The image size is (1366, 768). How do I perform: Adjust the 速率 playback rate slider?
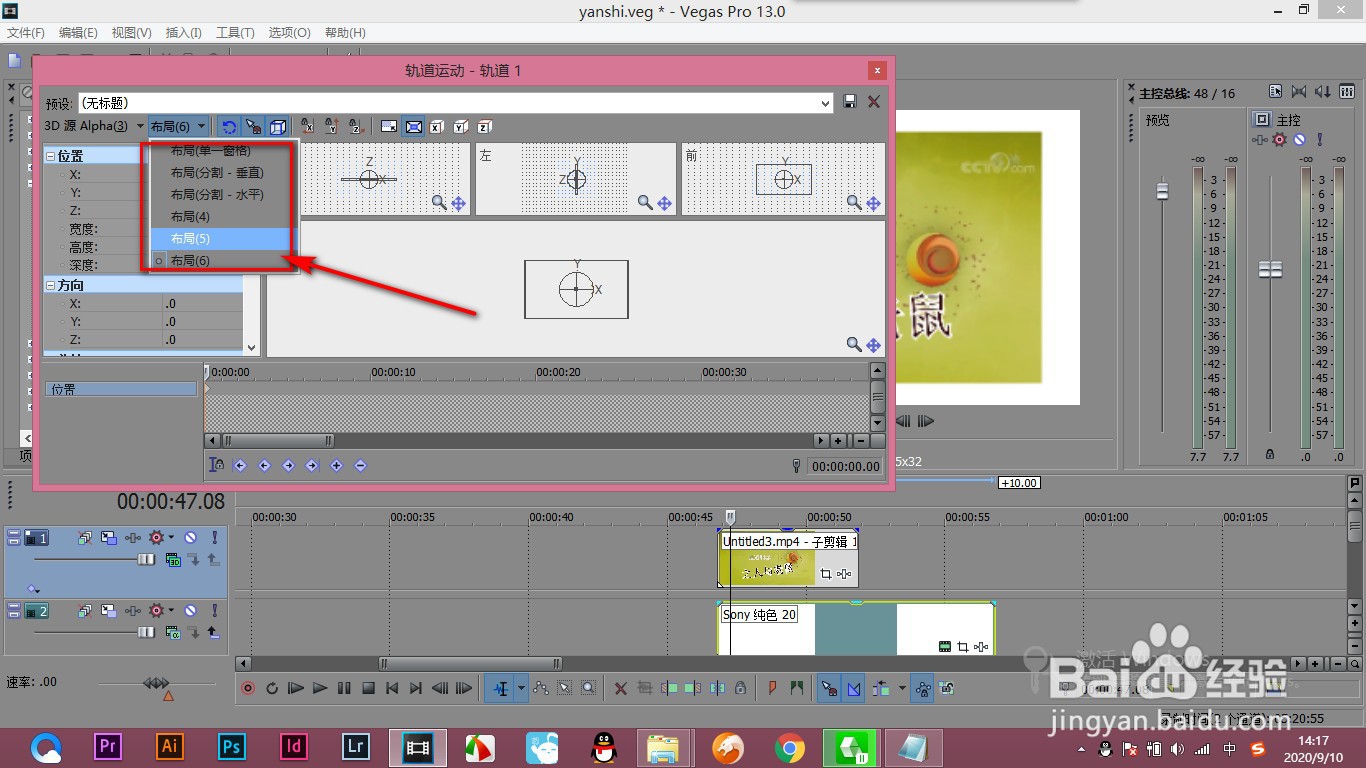(156, 683)
